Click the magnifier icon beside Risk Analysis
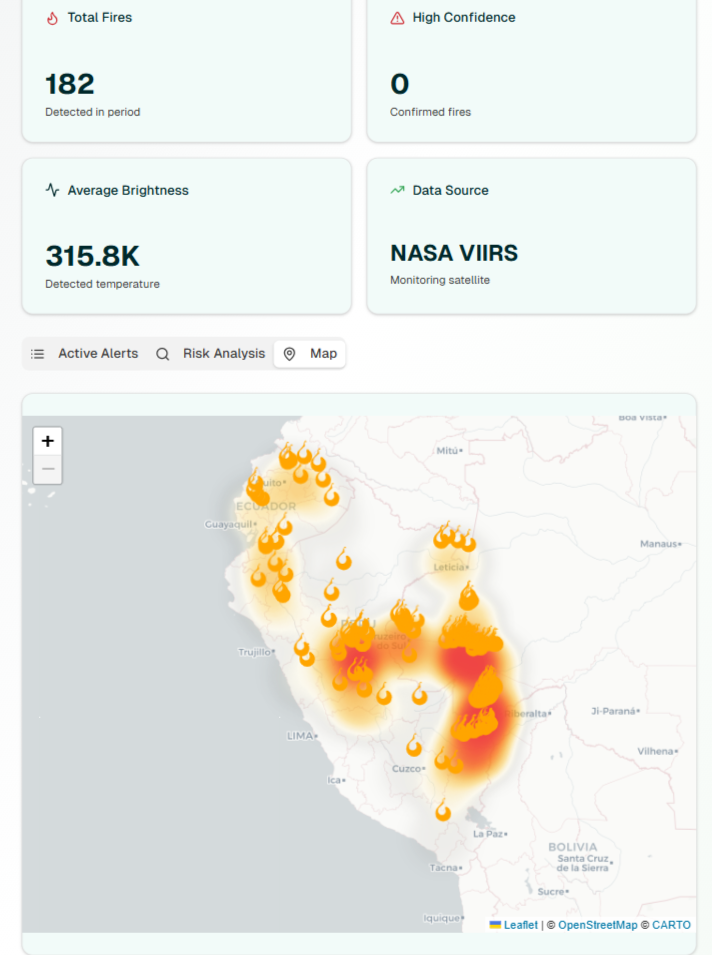Screen dimensions: 712x955 tap(162, 353)
